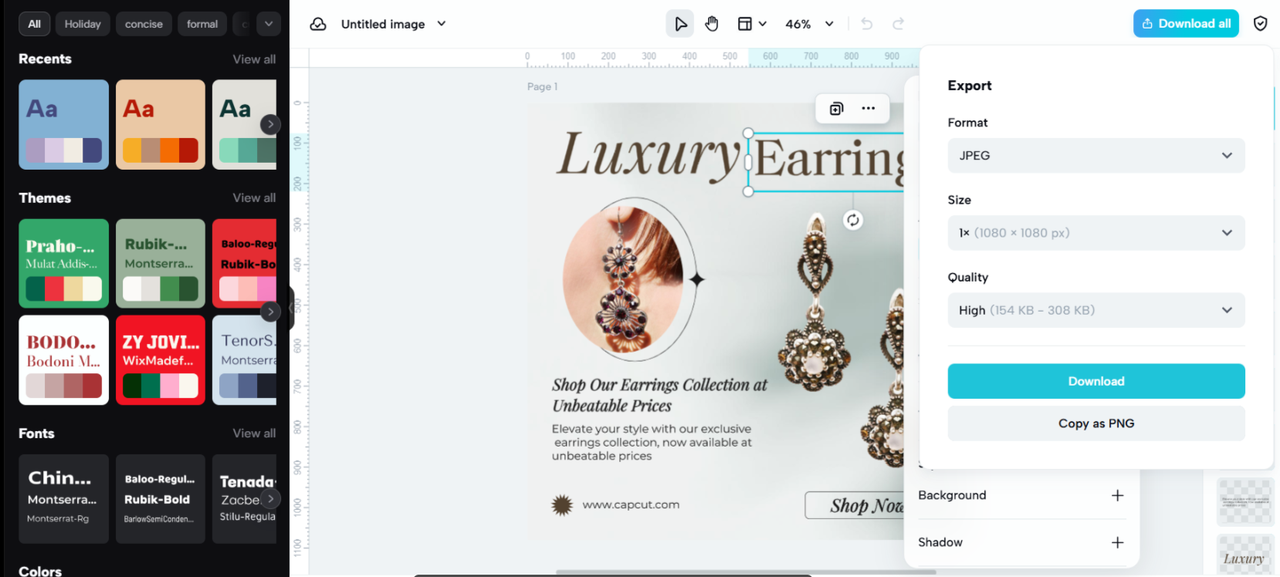Click the redo arrow icon

(898, 24)
